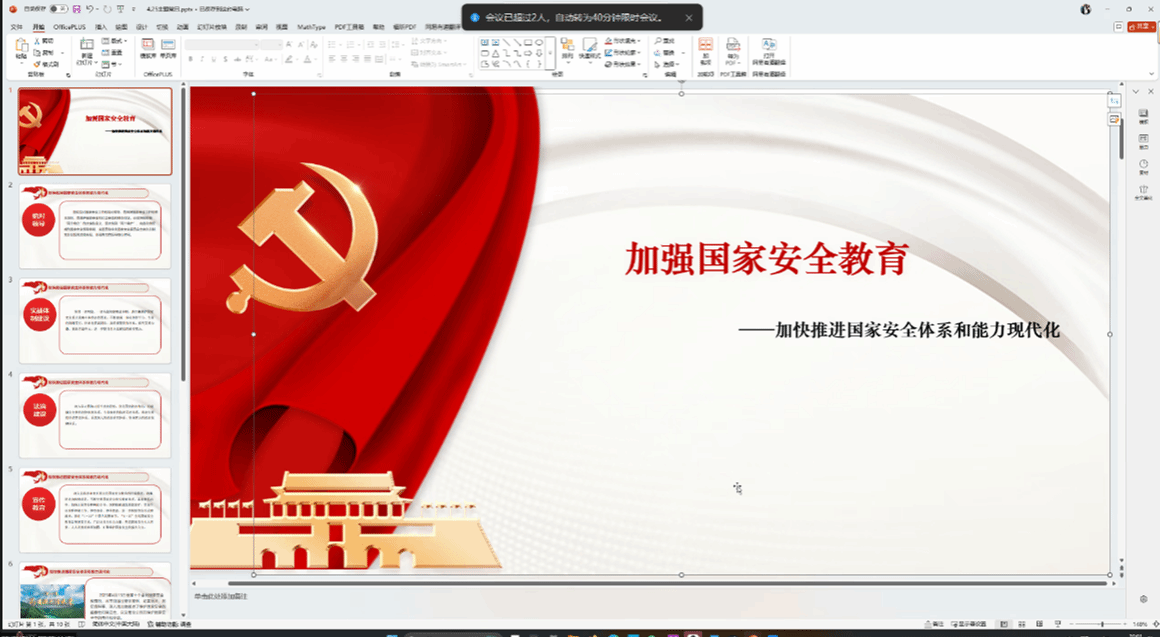The height and width of the screenshot is (637, 1160).
Task: Click the Bold formatting button
Action: (x=190, y=59)
